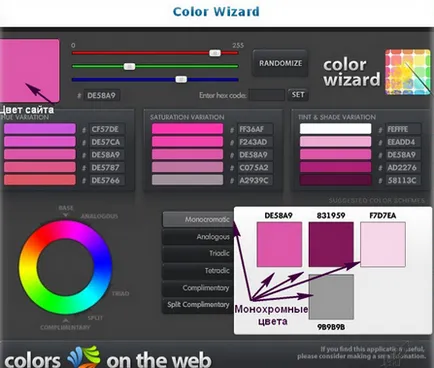Click the TRIAD label by the wheel
The image size is (434, 368).
(120, 293)
